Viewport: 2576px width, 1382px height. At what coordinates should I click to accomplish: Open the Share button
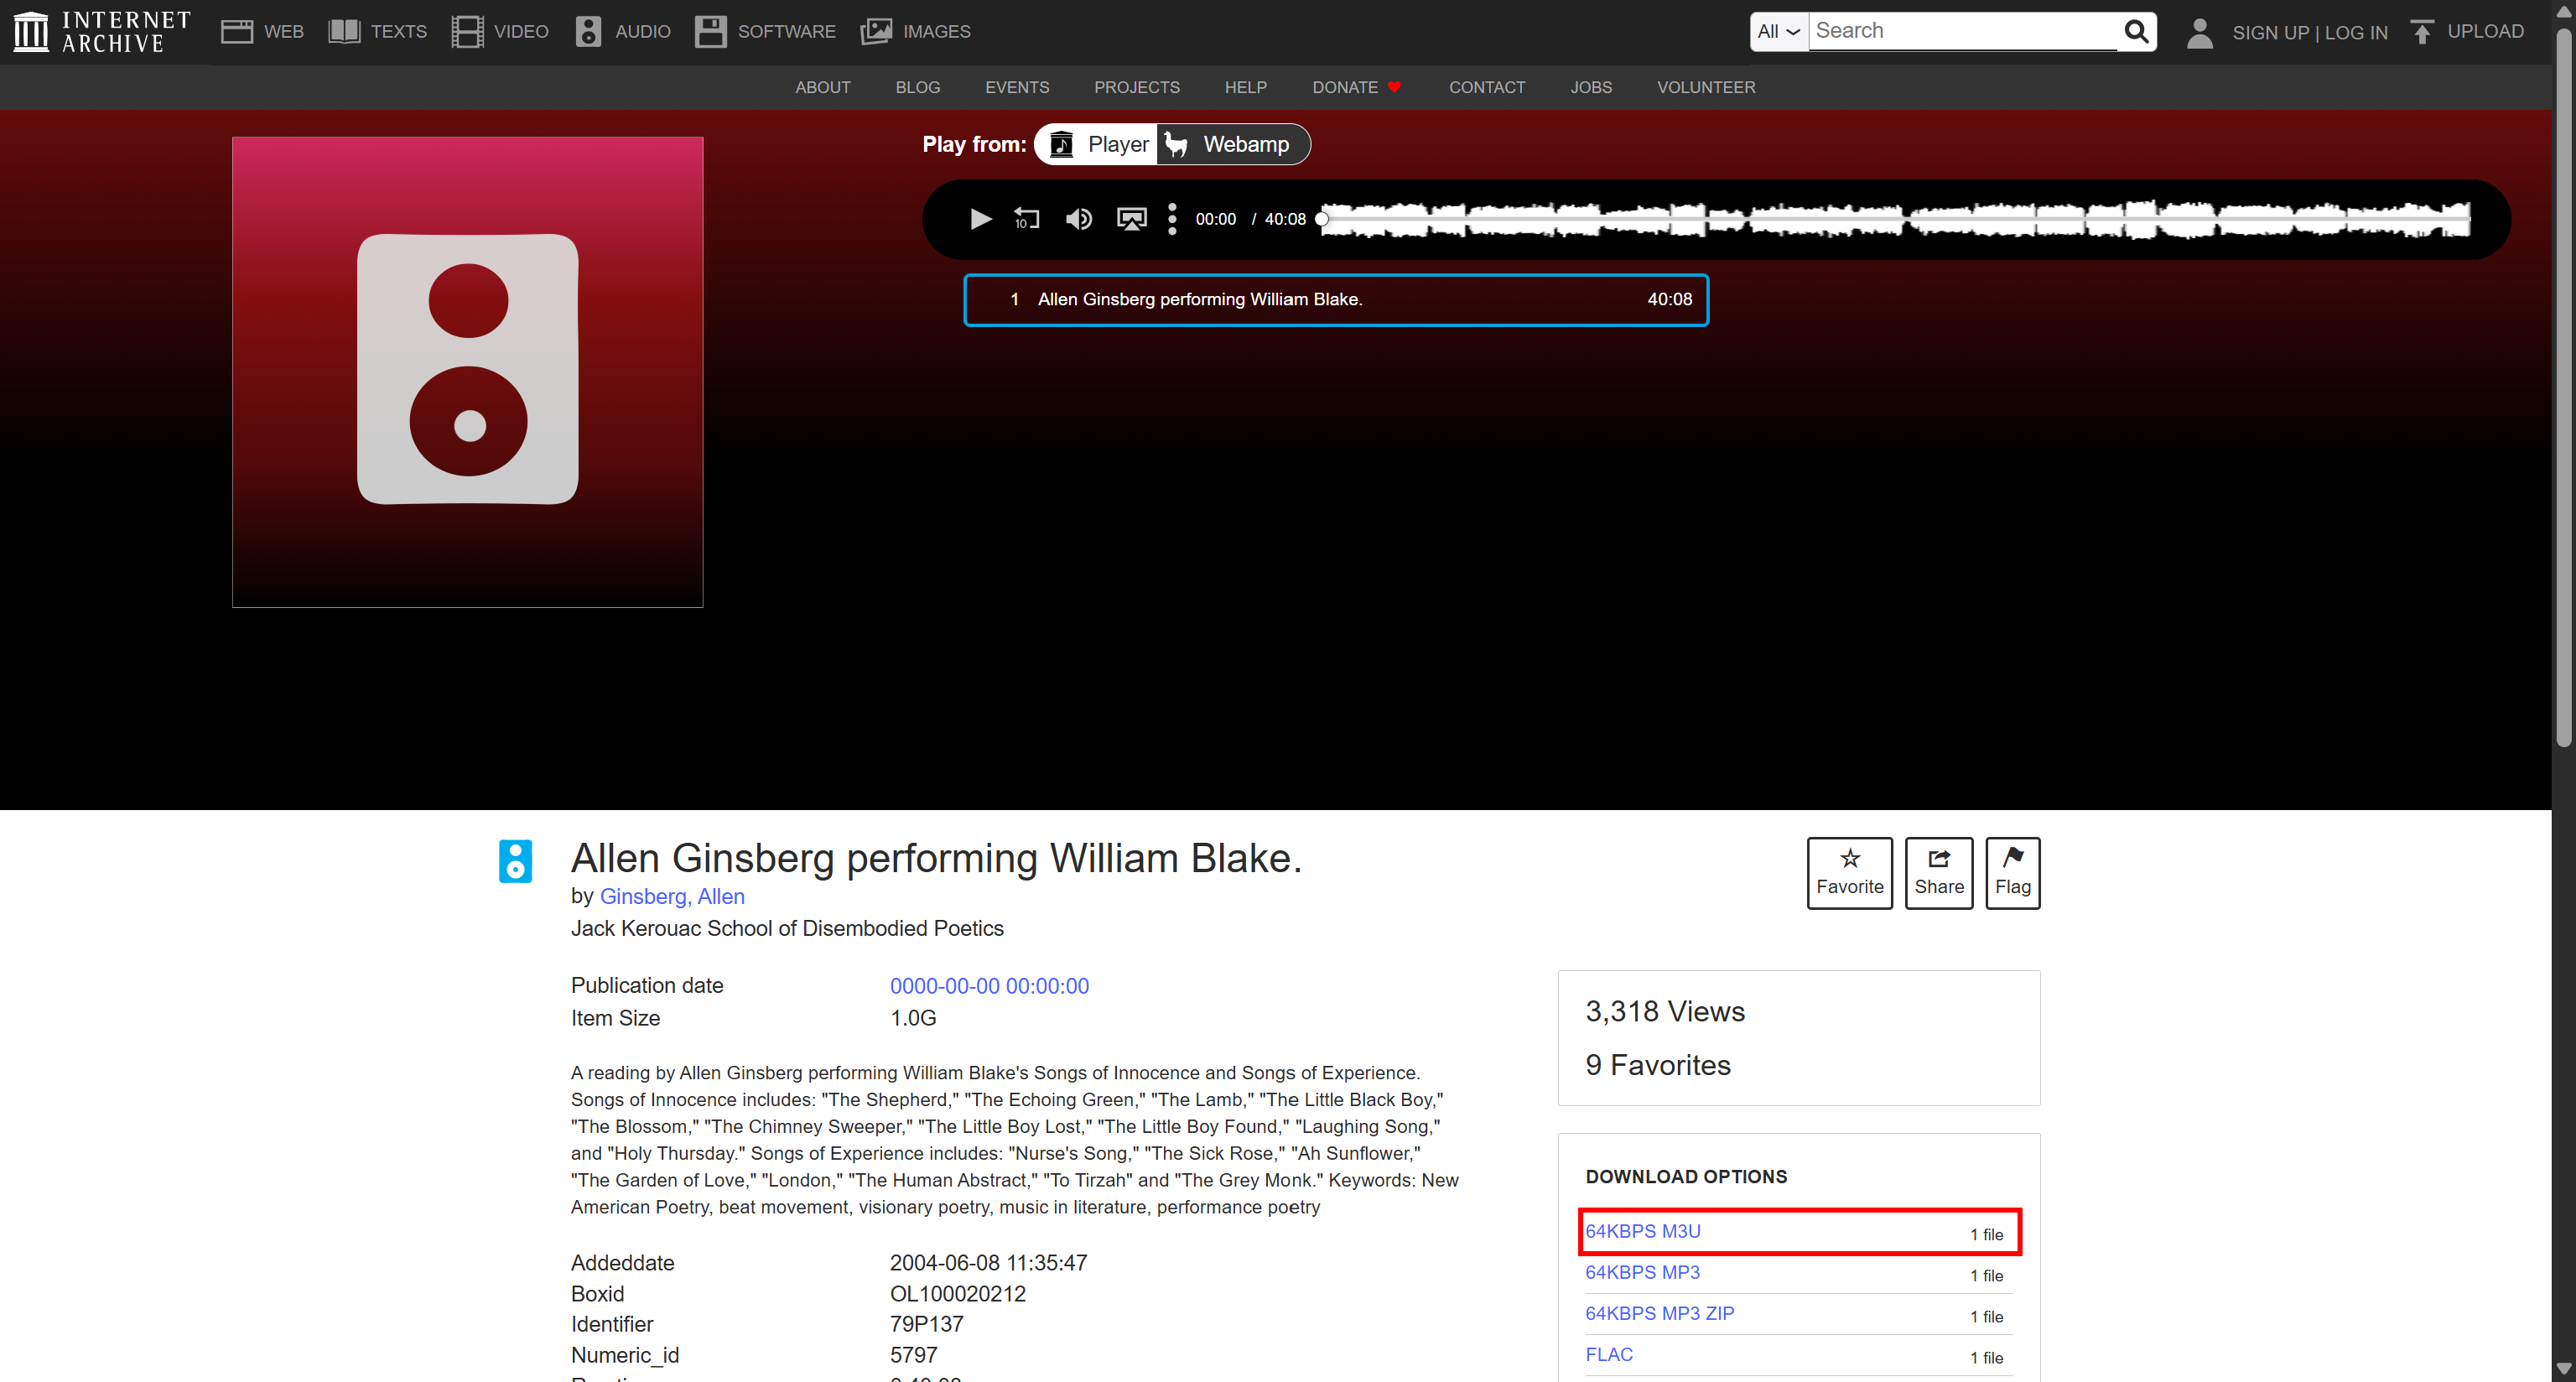click(x=1938, y=873)
